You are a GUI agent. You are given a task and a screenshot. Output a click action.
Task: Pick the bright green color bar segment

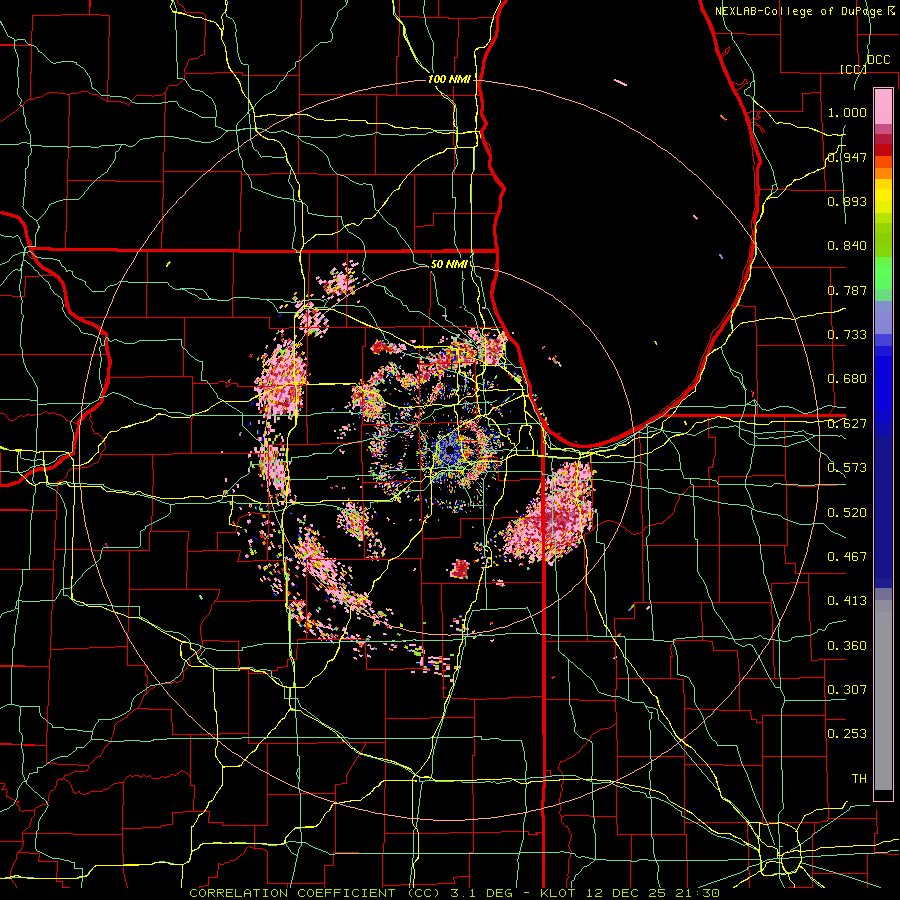[883, 273]
